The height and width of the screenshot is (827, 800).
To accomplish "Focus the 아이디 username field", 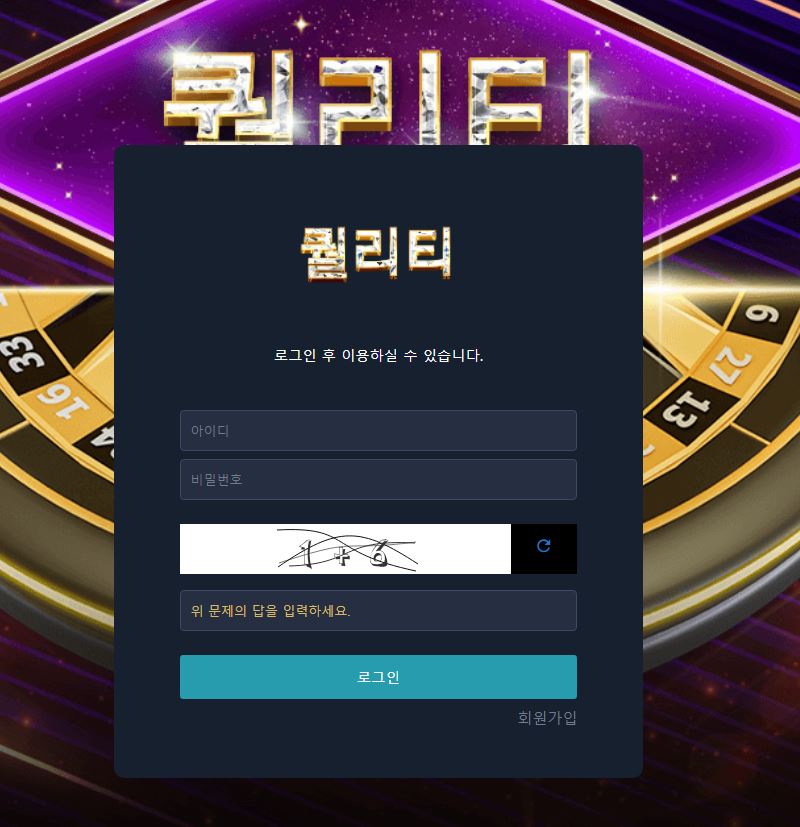I will click(378, 430).
